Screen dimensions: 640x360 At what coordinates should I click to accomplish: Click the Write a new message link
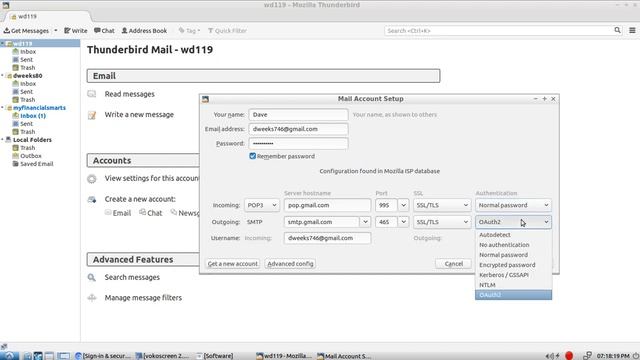(x=139, y=115)
